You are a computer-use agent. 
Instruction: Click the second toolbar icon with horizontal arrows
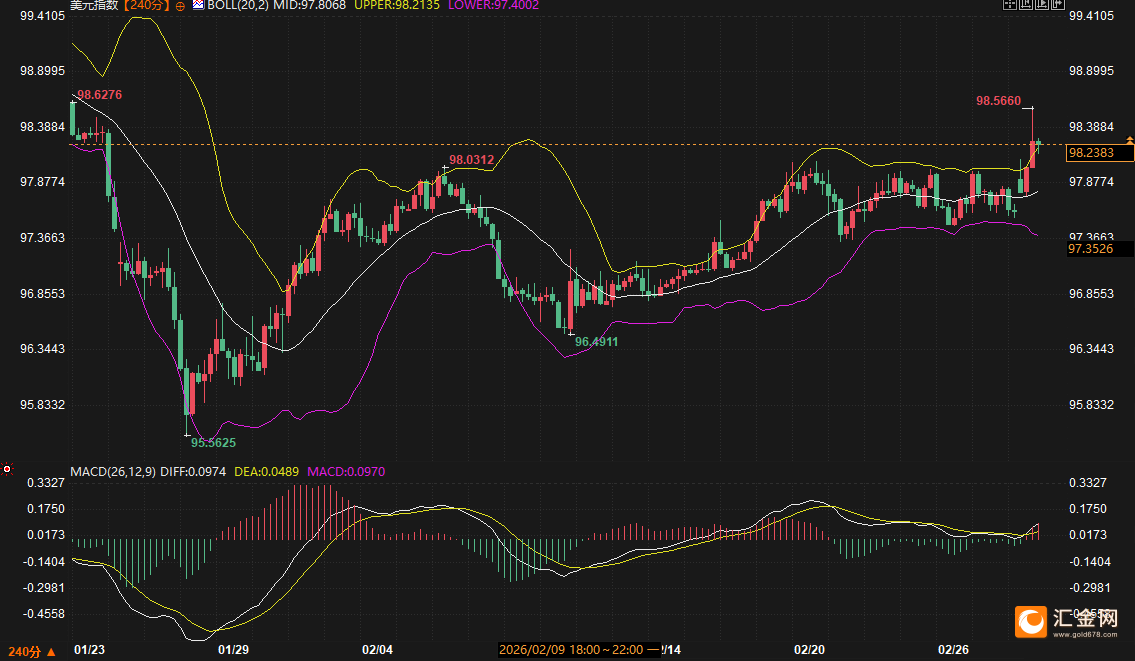[x=1025, y=5]
